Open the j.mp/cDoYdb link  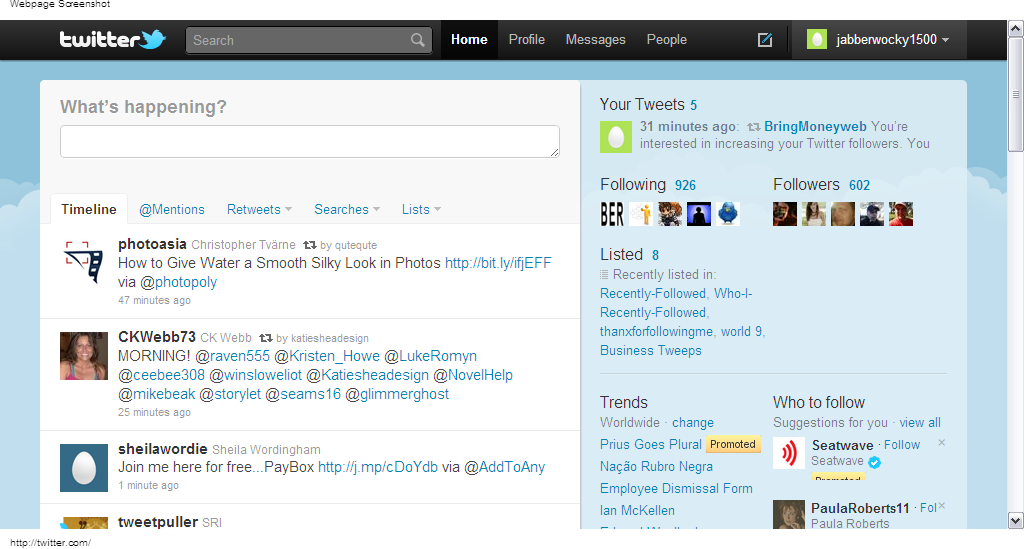coord(377,467)
